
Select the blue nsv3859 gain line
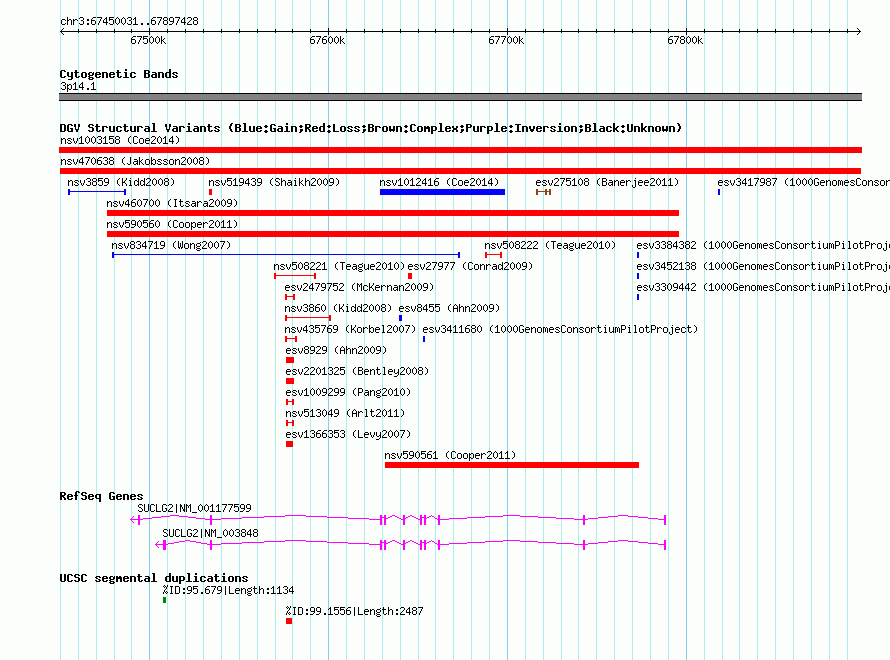point(97,192)
